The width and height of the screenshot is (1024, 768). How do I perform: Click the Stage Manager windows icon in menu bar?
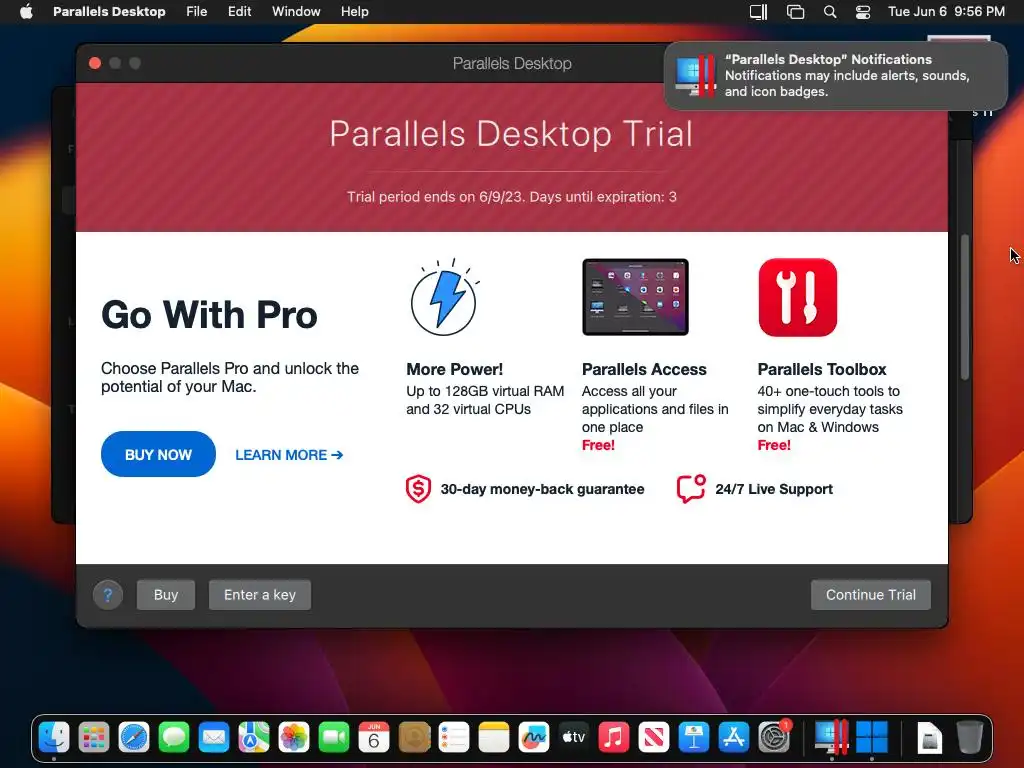[795, 12]
